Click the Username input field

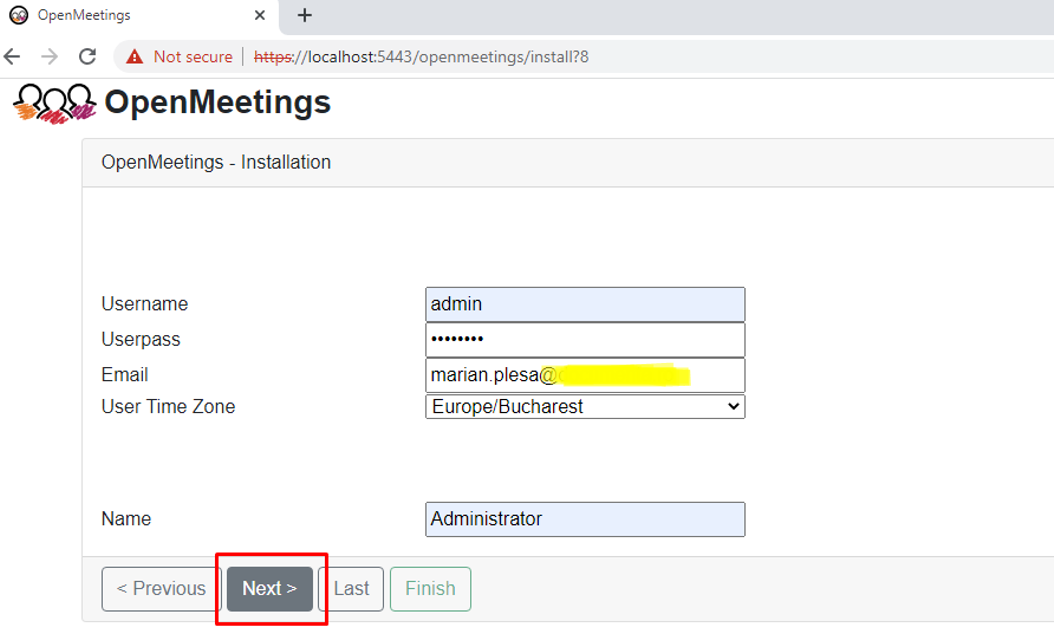[x=585, y=305]
